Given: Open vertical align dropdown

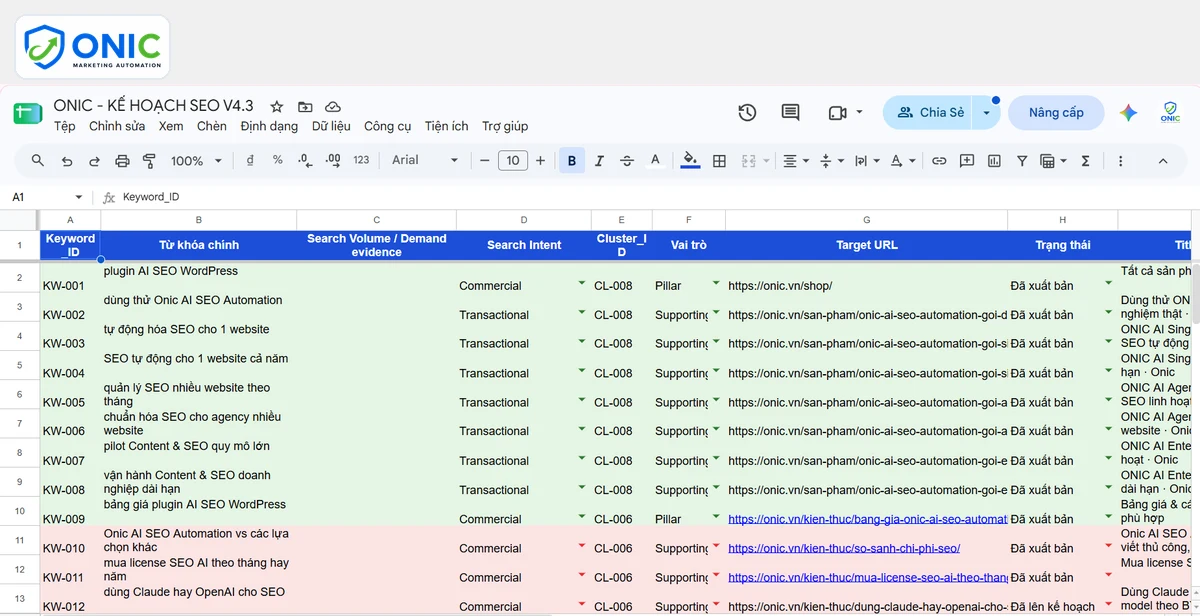Looking at the screenshot, I should pos(832,160).
